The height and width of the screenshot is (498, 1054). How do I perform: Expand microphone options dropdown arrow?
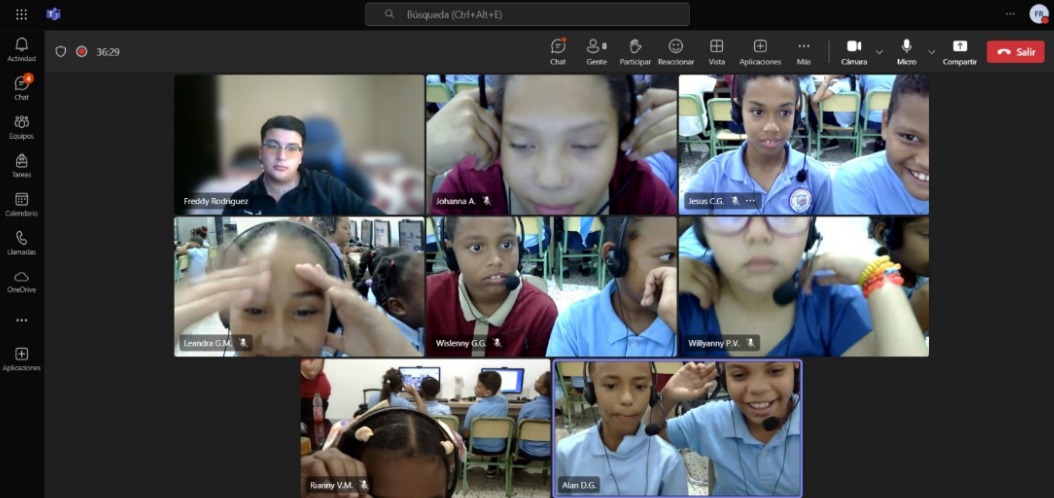pyautogui.click(x=931, y=52)
